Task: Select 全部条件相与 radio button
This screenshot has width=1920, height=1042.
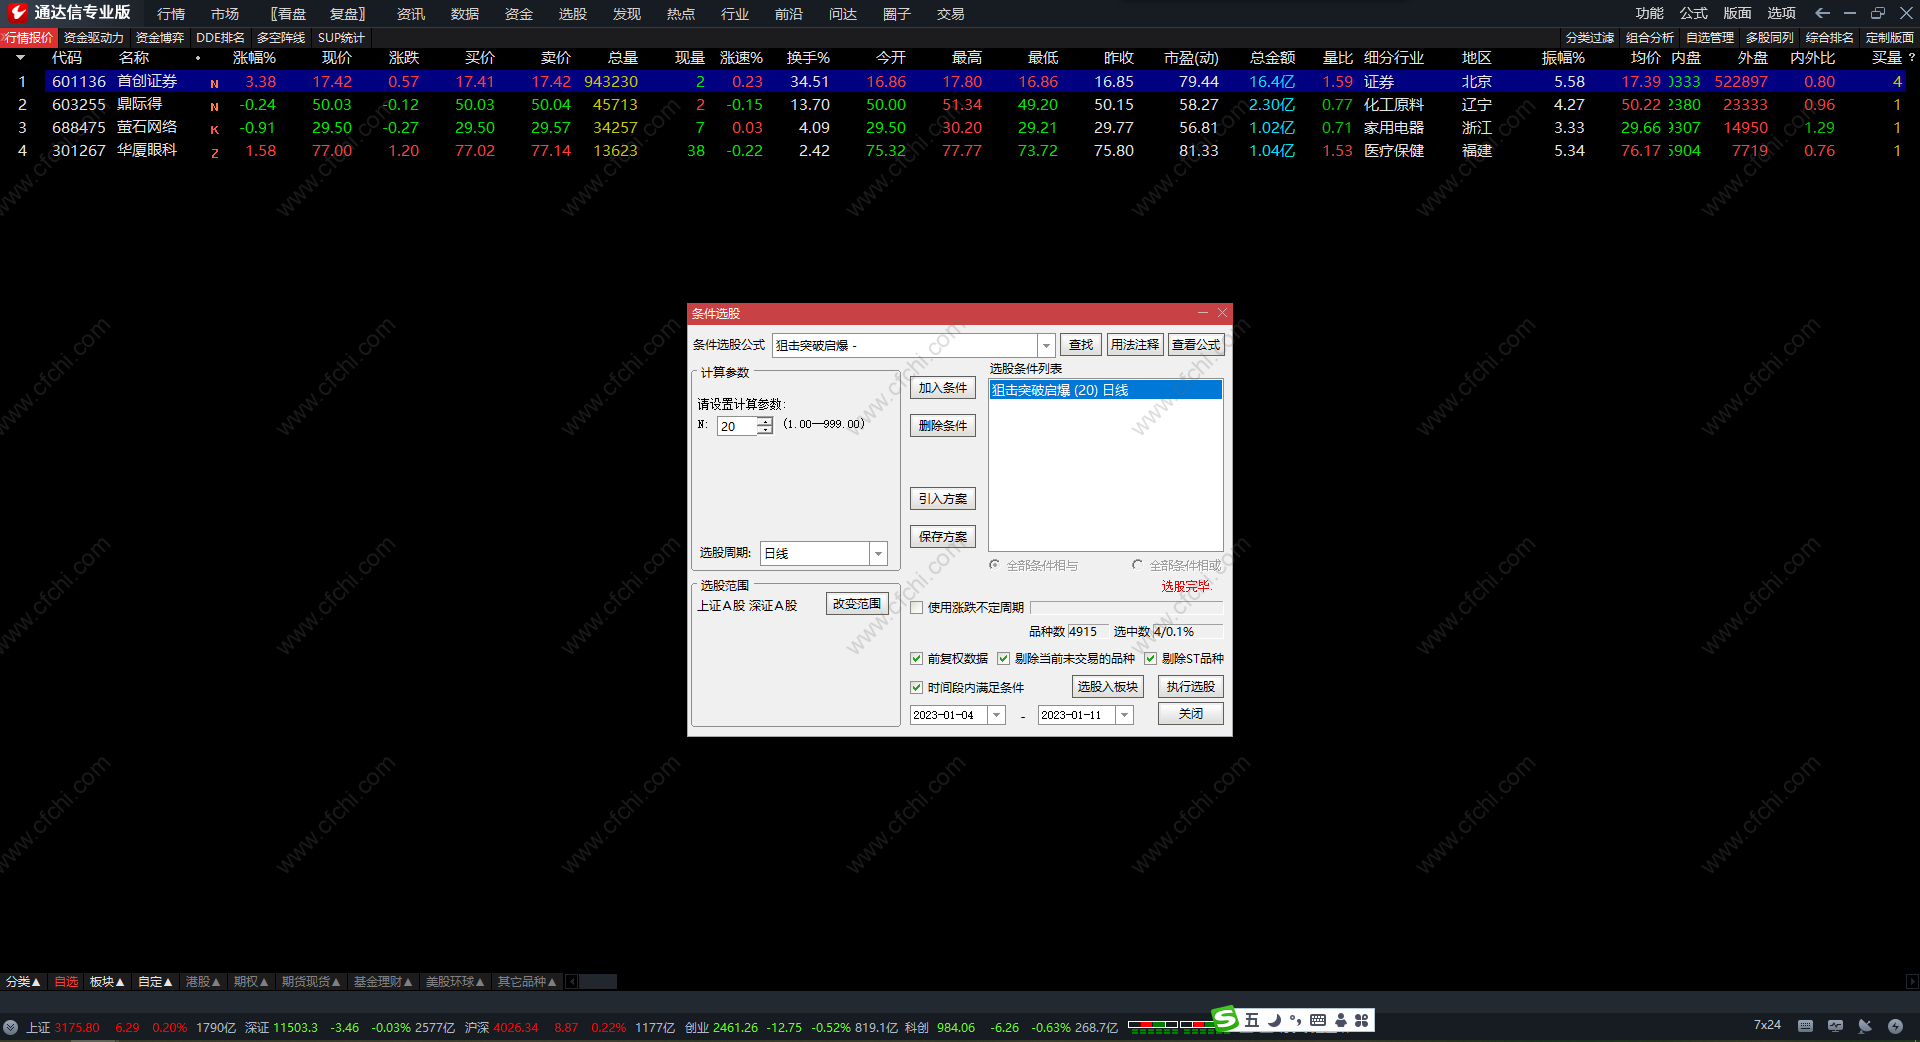Action: (994, 565)
